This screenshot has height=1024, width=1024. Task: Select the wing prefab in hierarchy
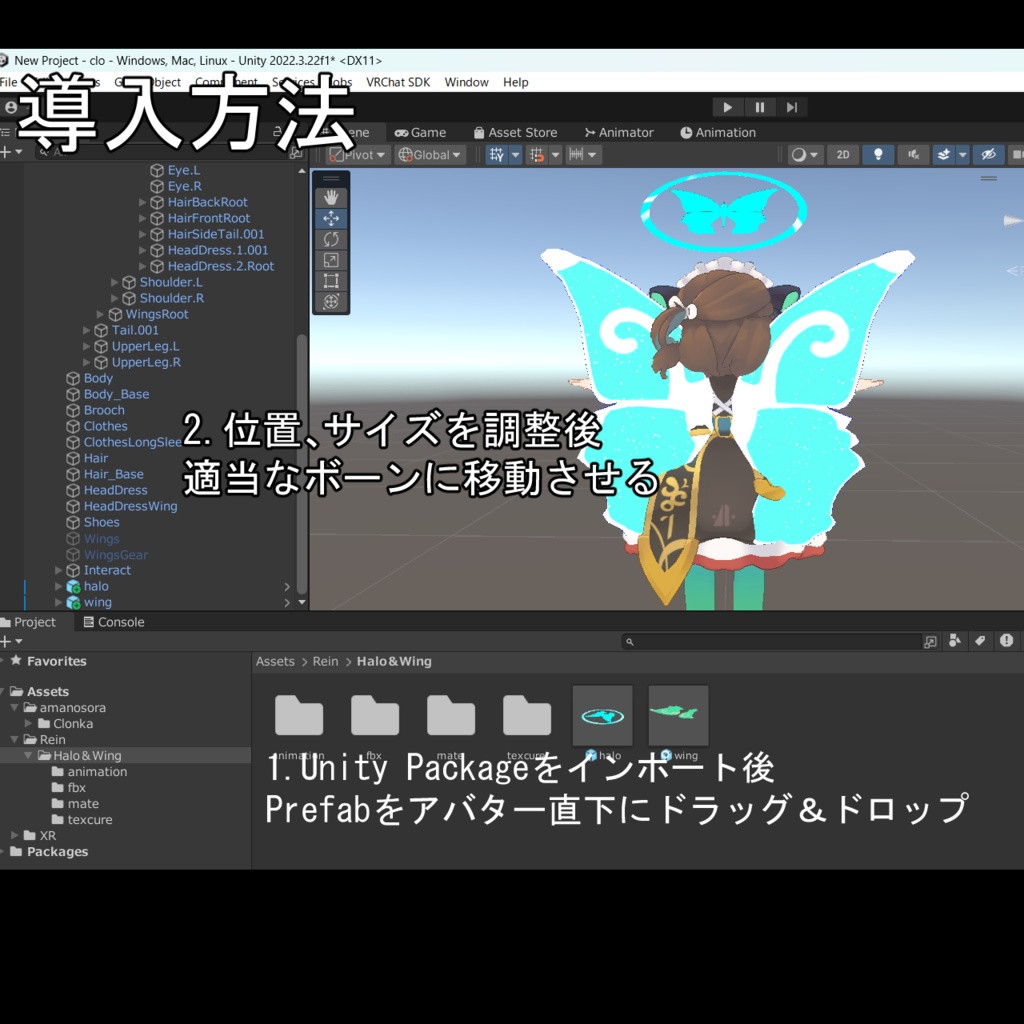pyautogui.click(x=97, y=603)
